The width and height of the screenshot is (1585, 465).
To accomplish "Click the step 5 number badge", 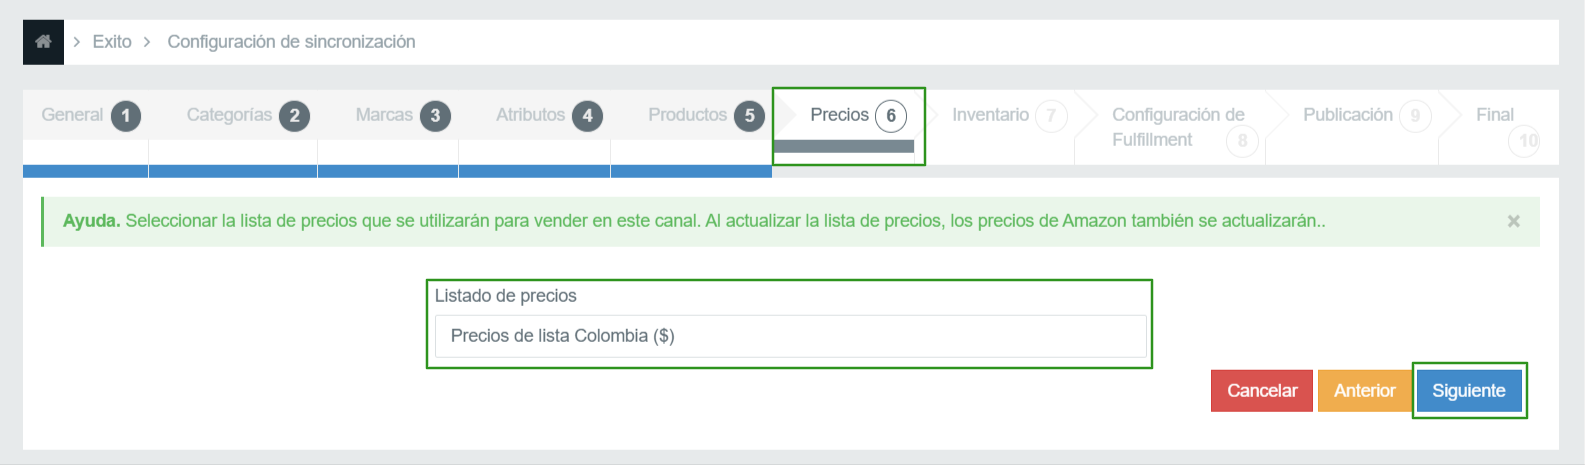I will pos(749,116).
